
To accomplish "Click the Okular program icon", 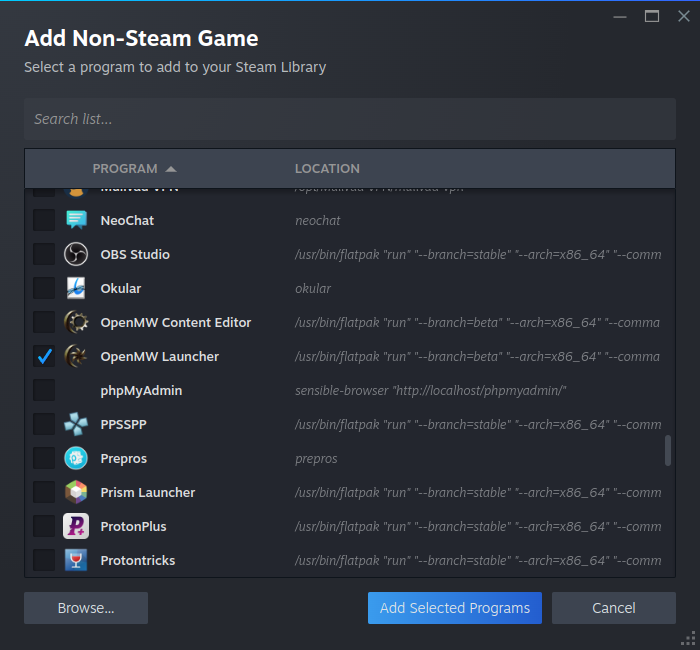I will 76,288.
